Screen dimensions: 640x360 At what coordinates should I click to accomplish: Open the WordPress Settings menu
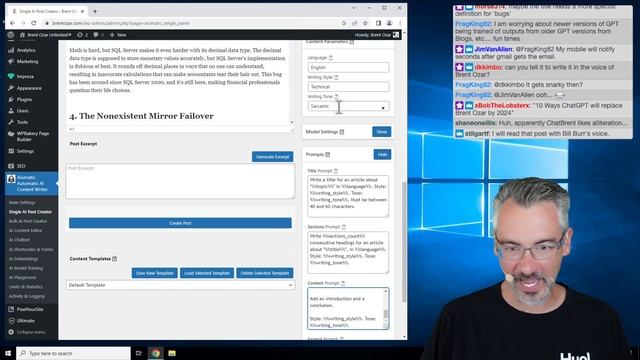[x=25, y=151]
